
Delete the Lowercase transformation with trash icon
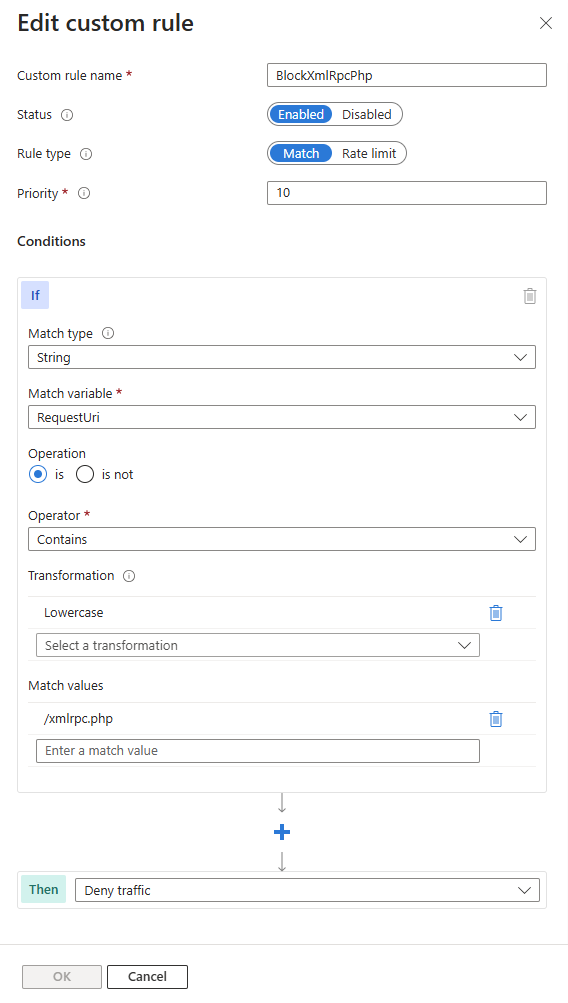click(x=496, y=613)
